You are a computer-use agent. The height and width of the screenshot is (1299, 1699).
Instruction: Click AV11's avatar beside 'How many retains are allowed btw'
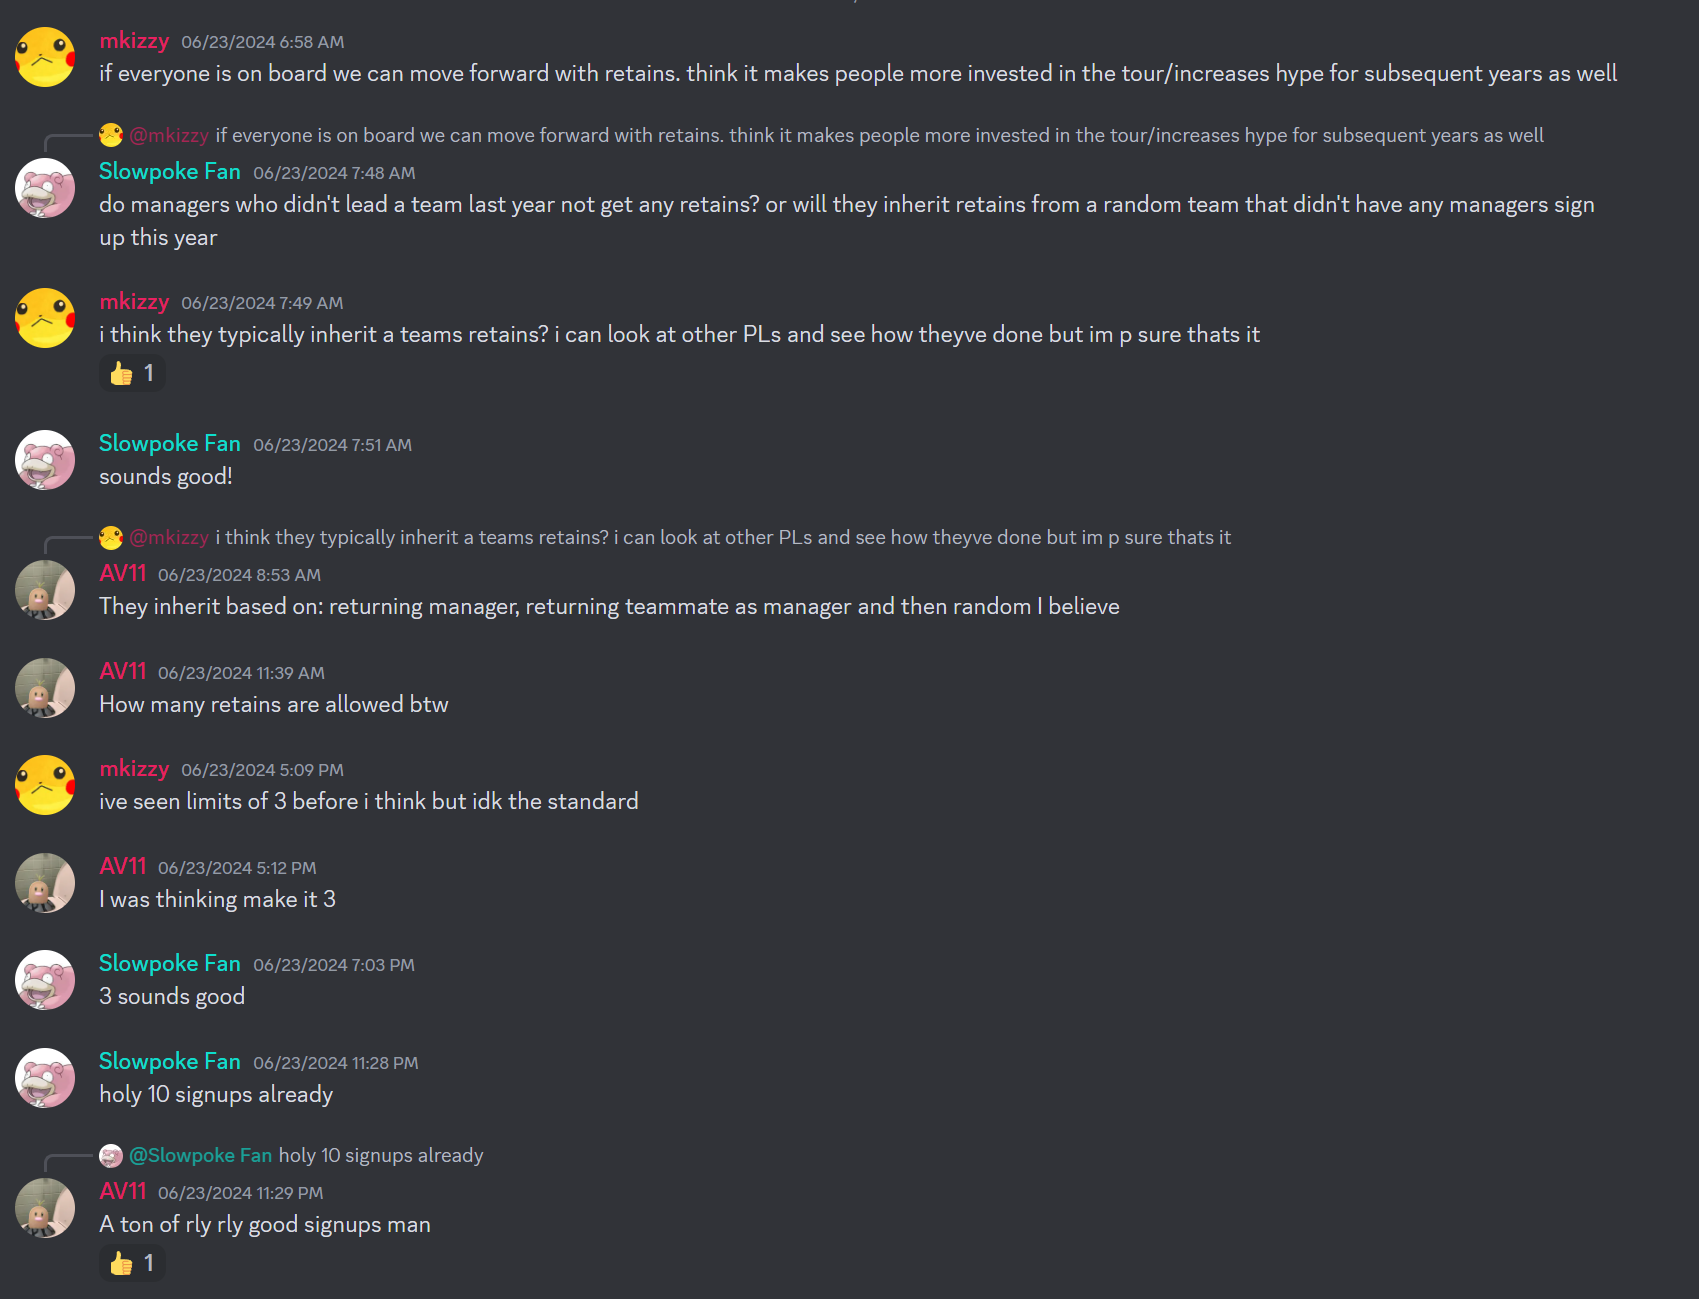click(x=45, y=688)
